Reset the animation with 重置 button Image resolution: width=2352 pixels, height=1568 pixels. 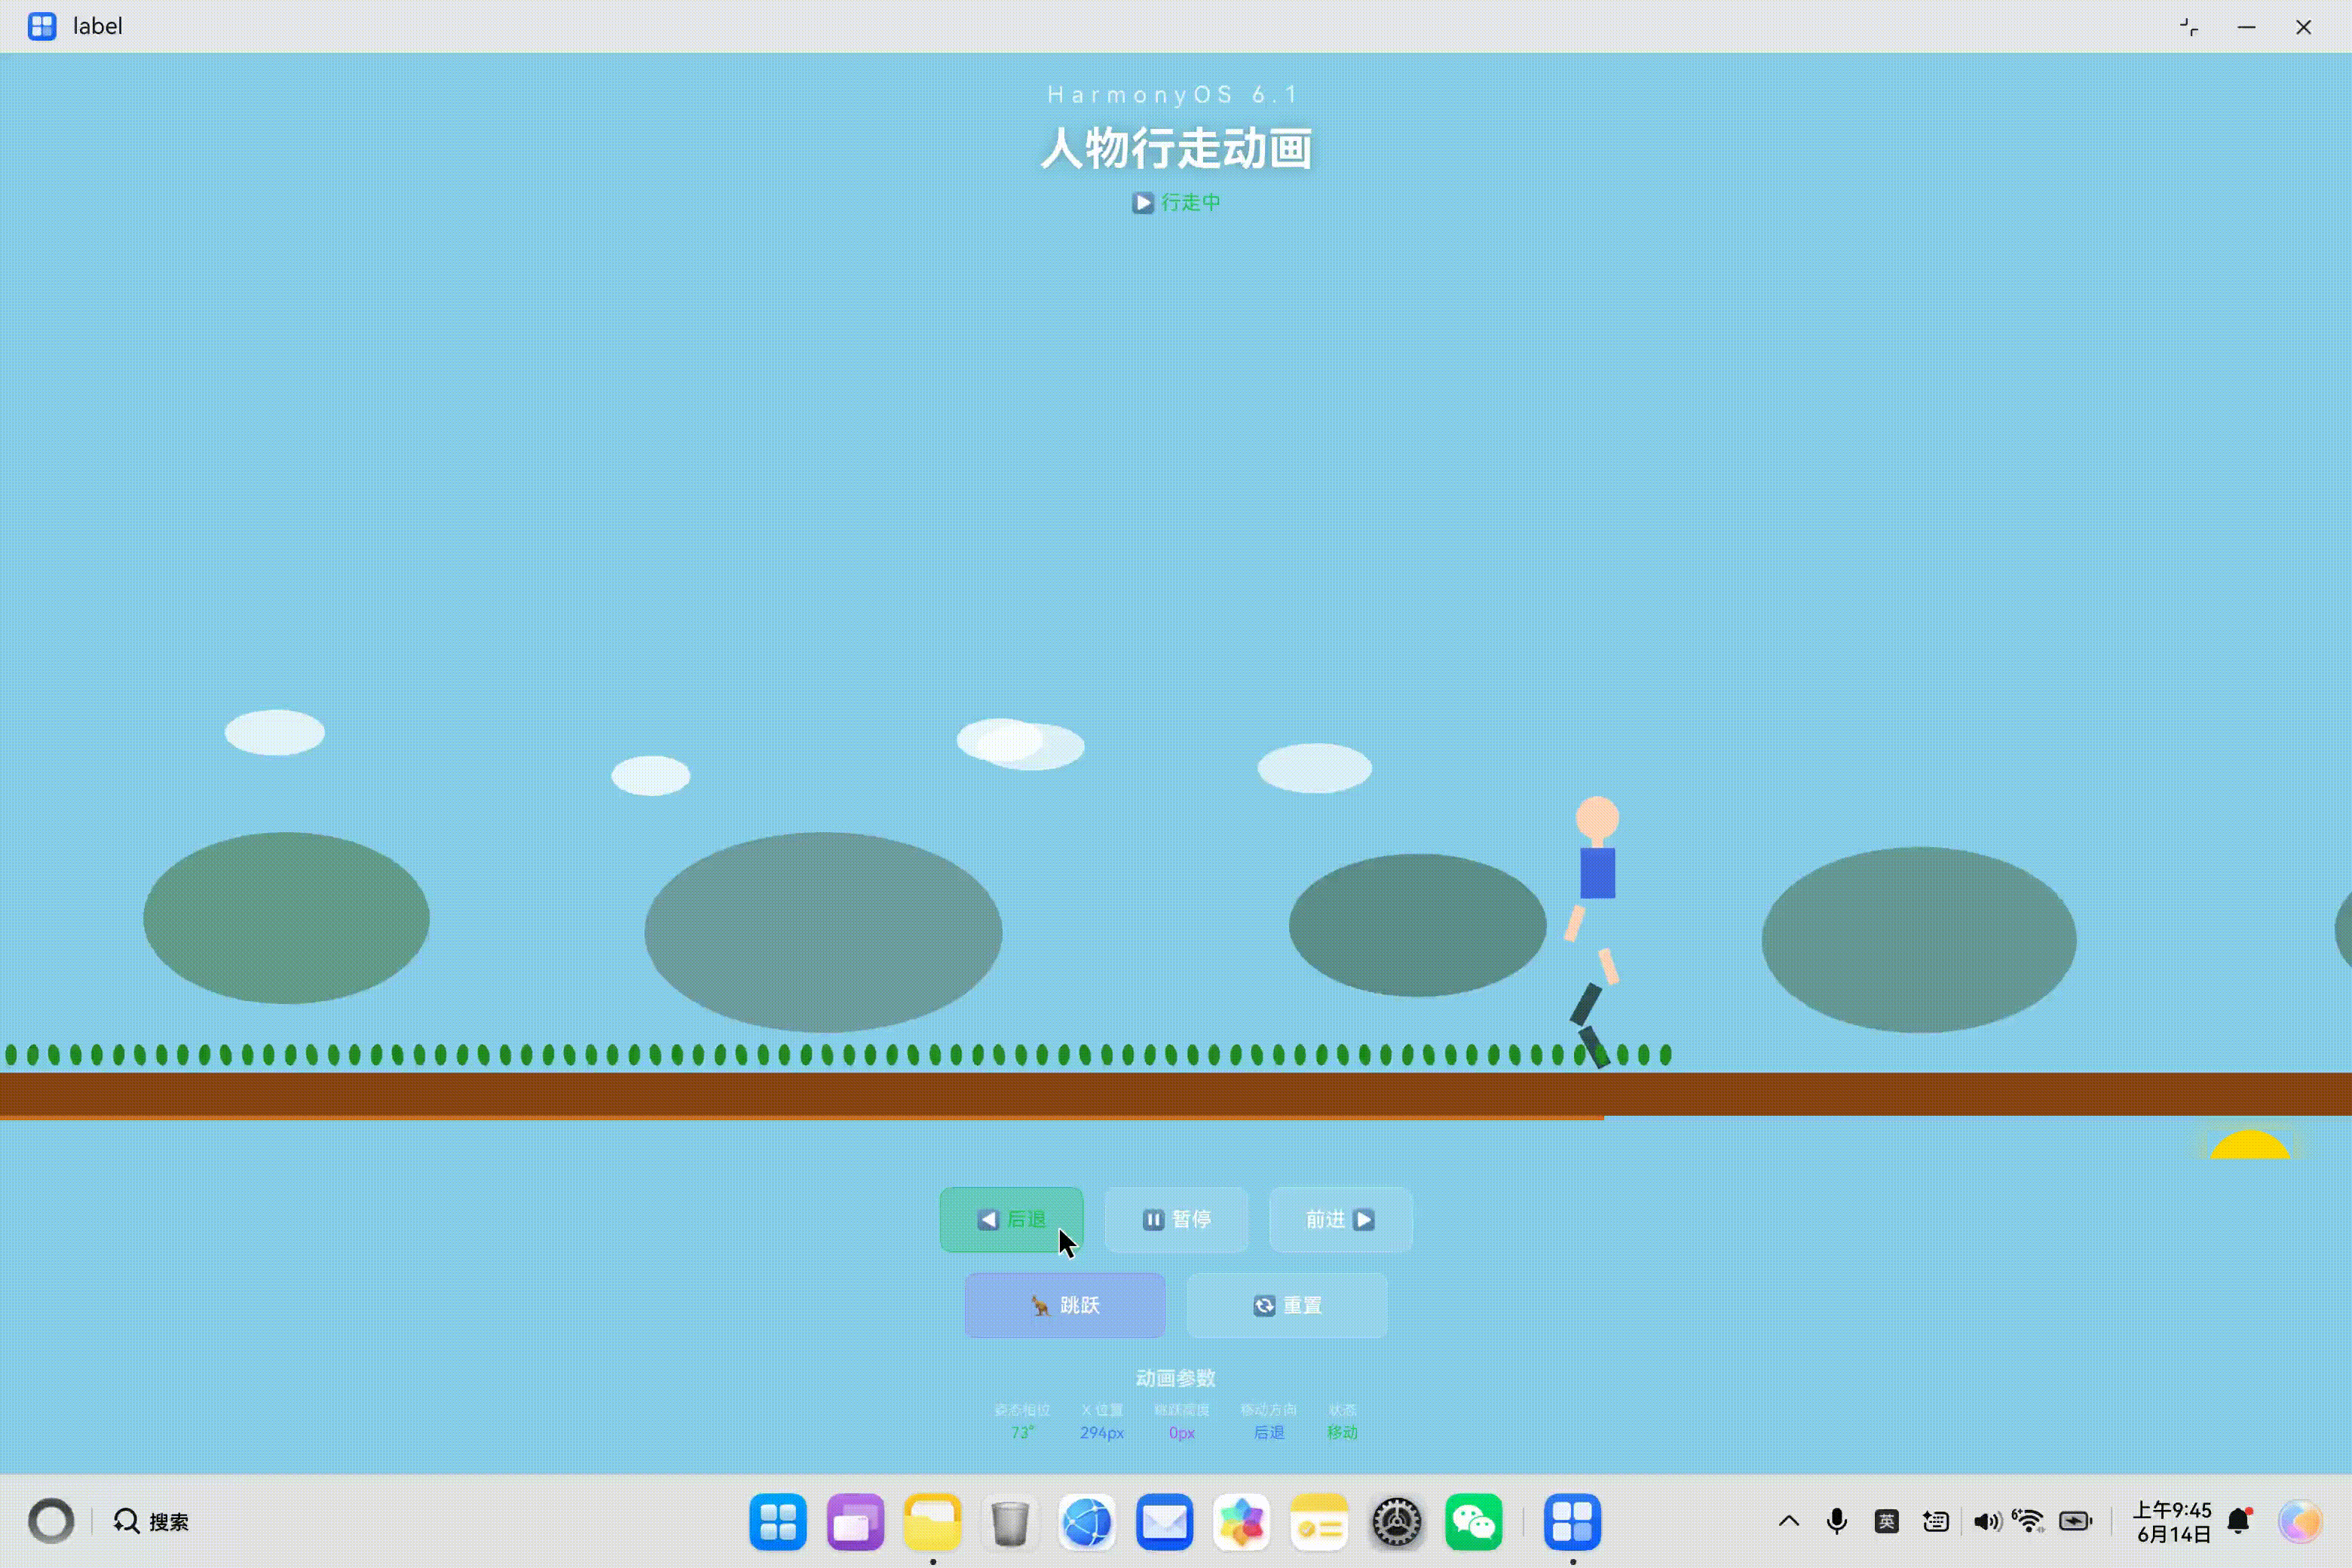click(1287, 1305)
